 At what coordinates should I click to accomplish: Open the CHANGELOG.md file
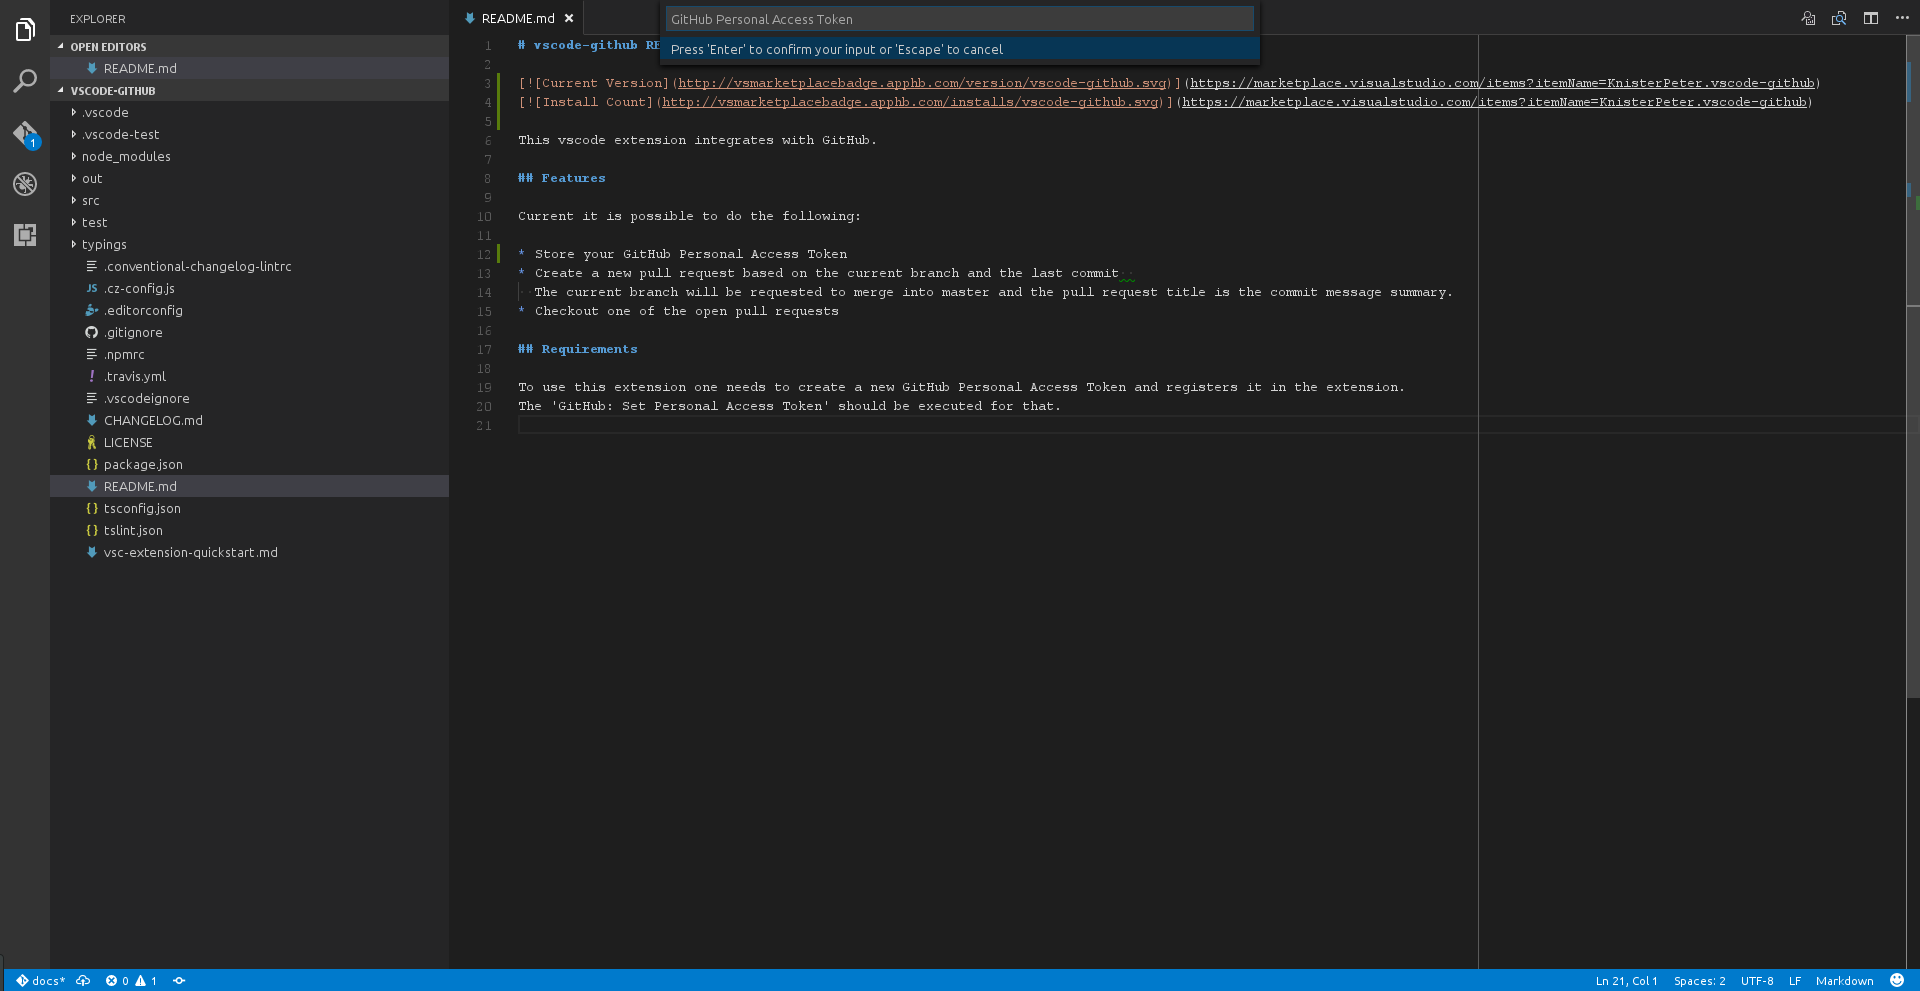point(250,420)
